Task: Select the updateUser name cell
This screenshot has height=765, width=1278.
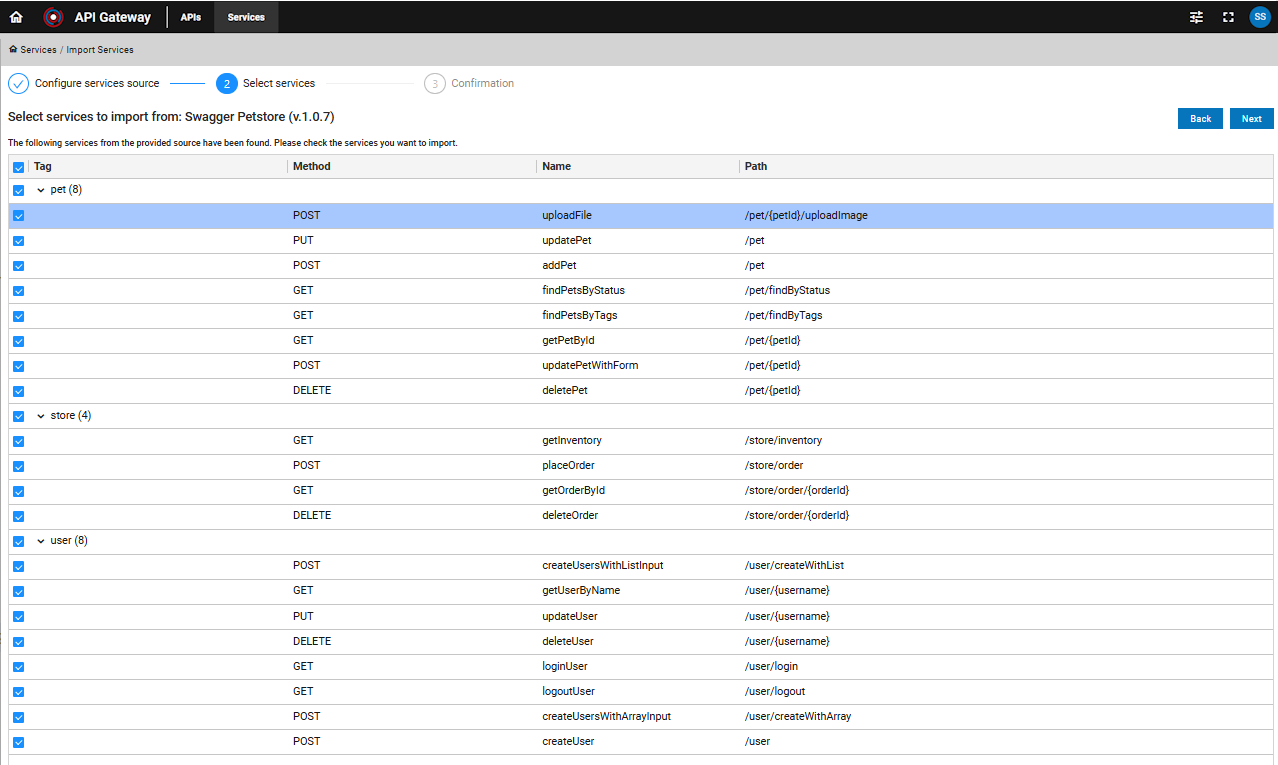Action: tap(568, 616)
